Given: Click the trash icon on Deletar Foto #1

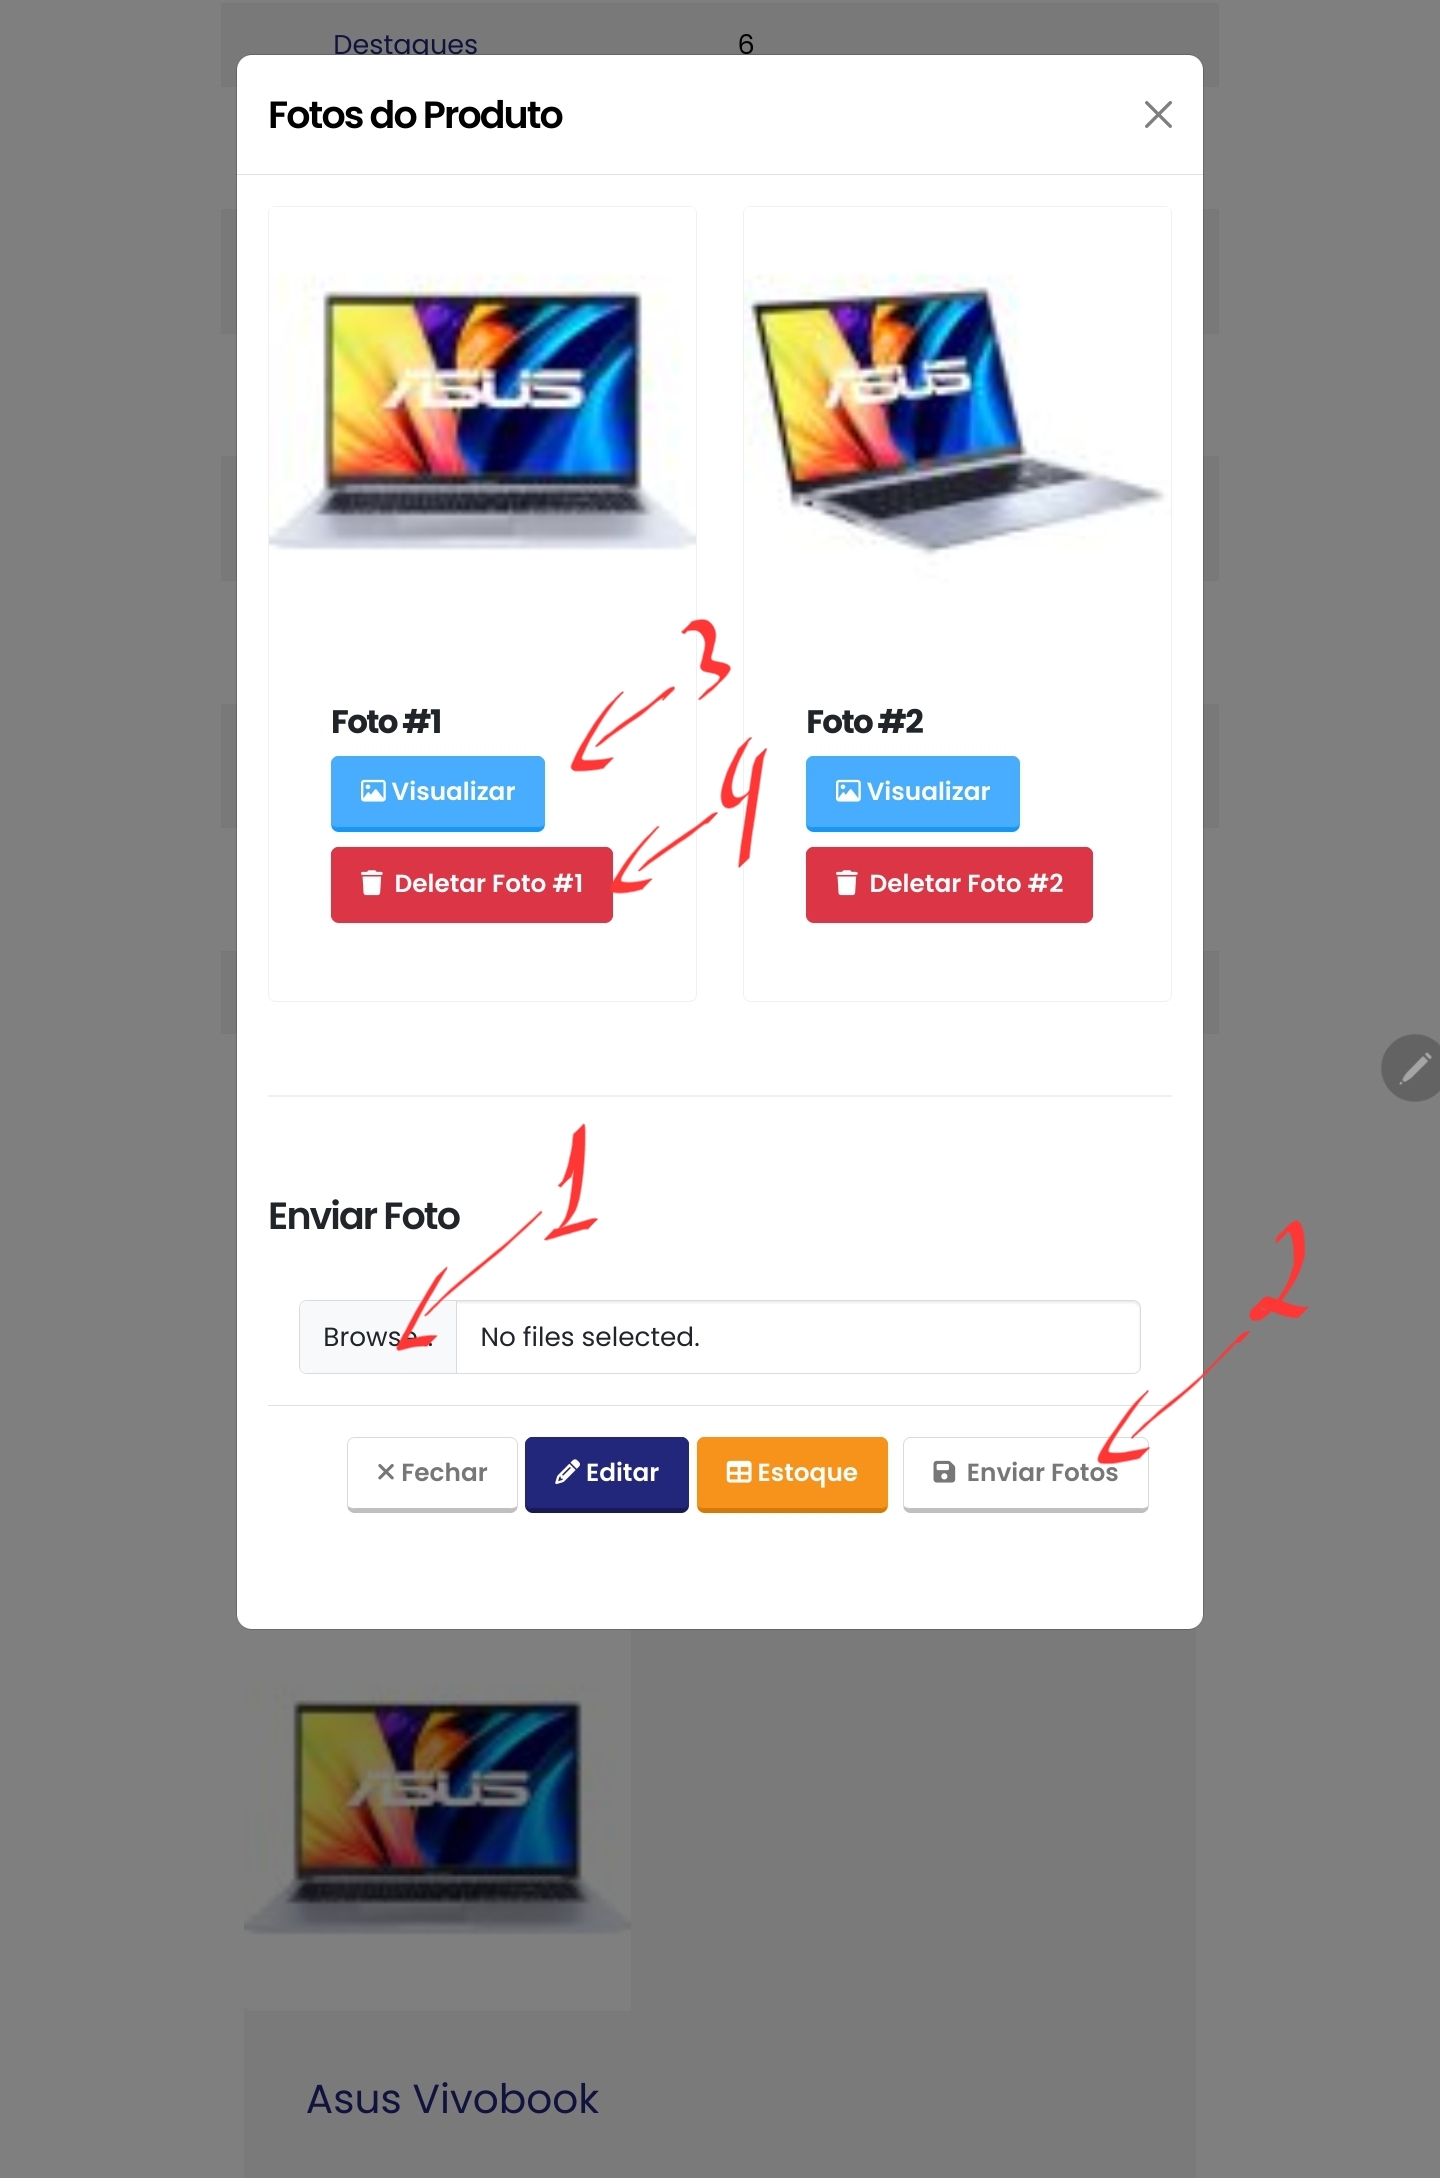Looking at the screenshot, I should click(372, 883).
